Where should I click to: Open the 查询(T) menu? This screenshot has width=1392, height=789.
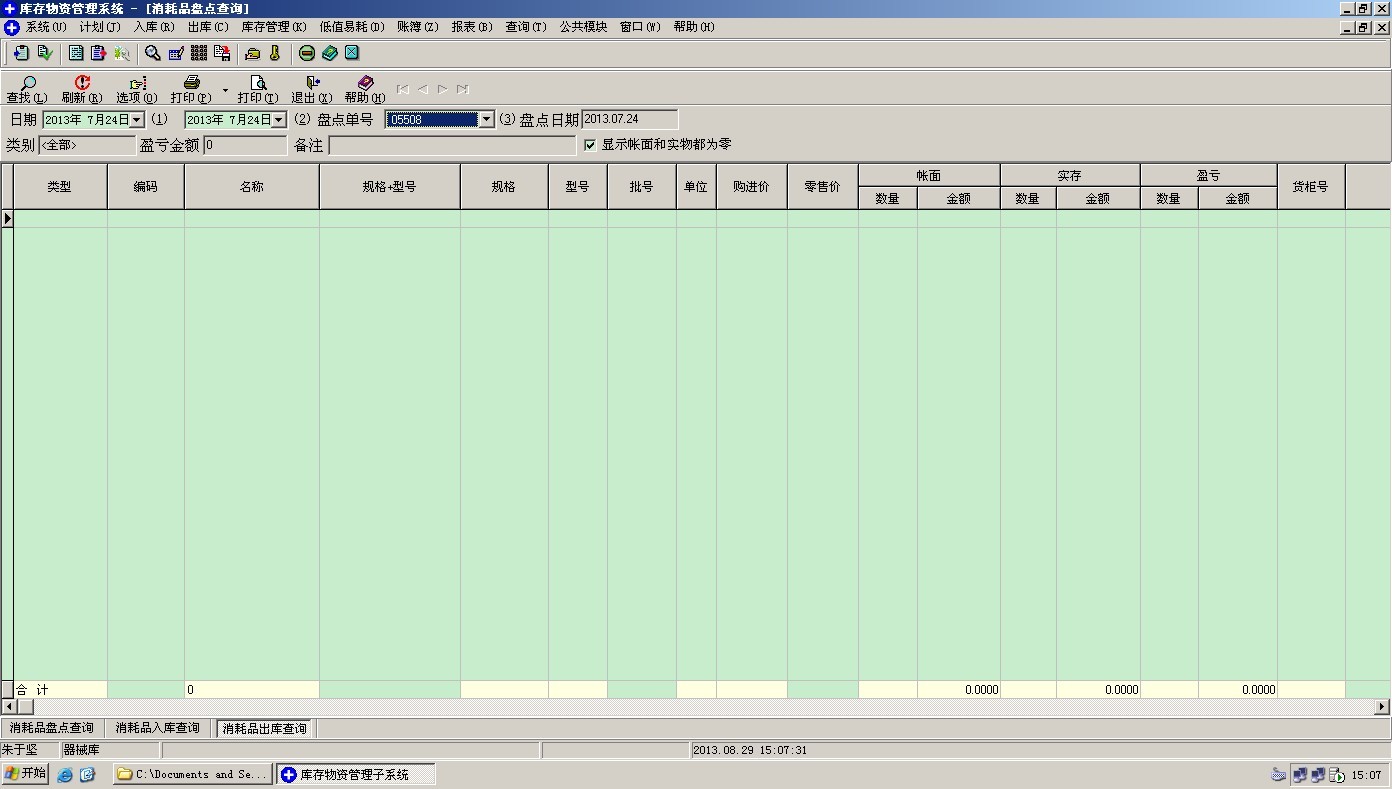(x=526, y=27)
